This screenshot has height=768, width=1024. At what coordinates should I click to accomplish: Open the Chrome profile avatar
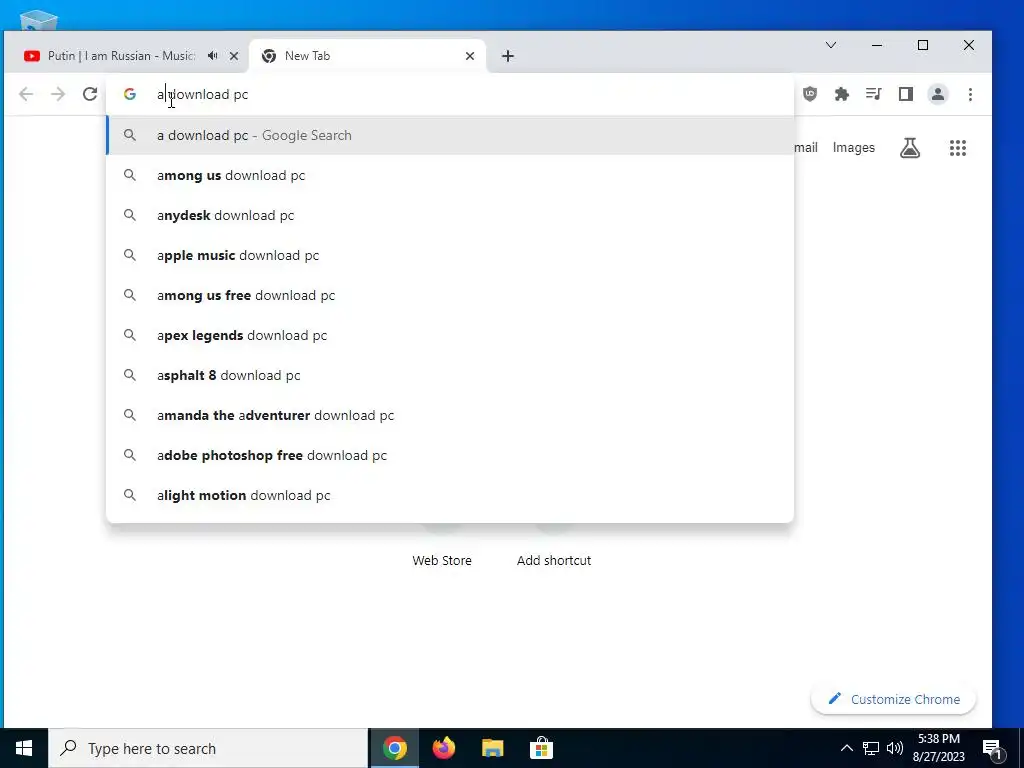[x=938, y=94]
